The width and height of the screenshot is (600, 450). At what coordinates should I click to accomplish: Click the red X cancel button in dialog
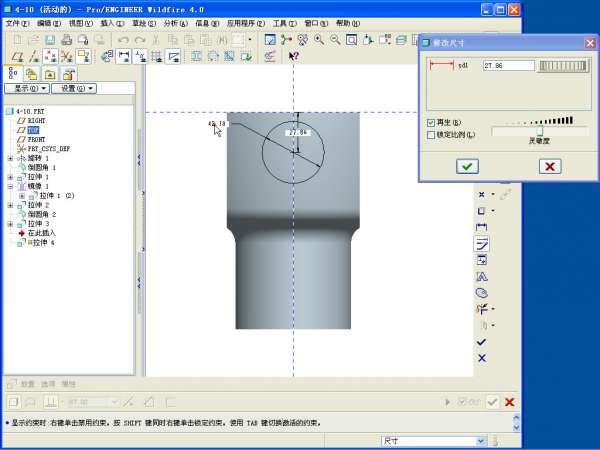click(x=549, y=166)
